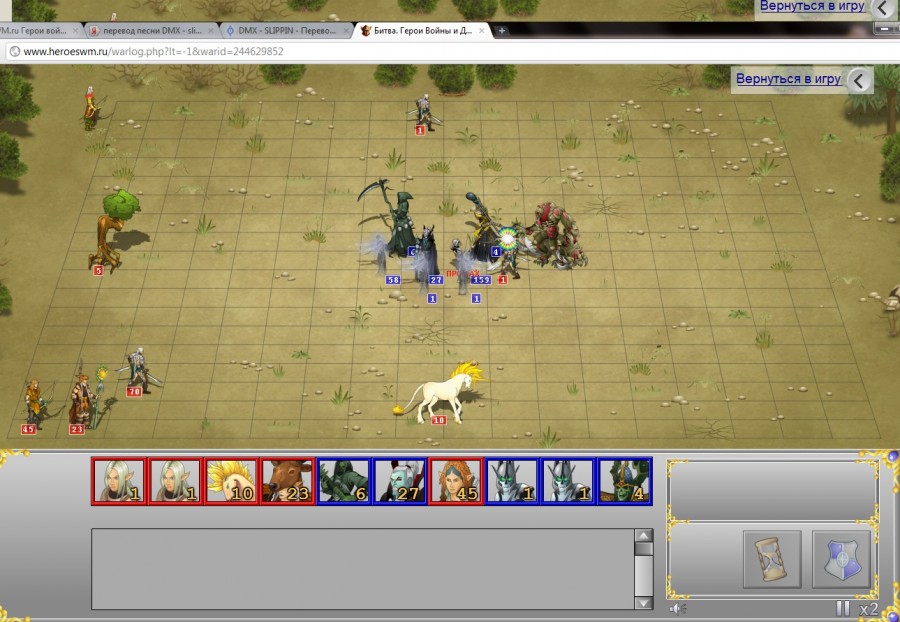Click the chevron button above the tab strip
The width and height of the screenshot is (900, 622).
(883, 8)
